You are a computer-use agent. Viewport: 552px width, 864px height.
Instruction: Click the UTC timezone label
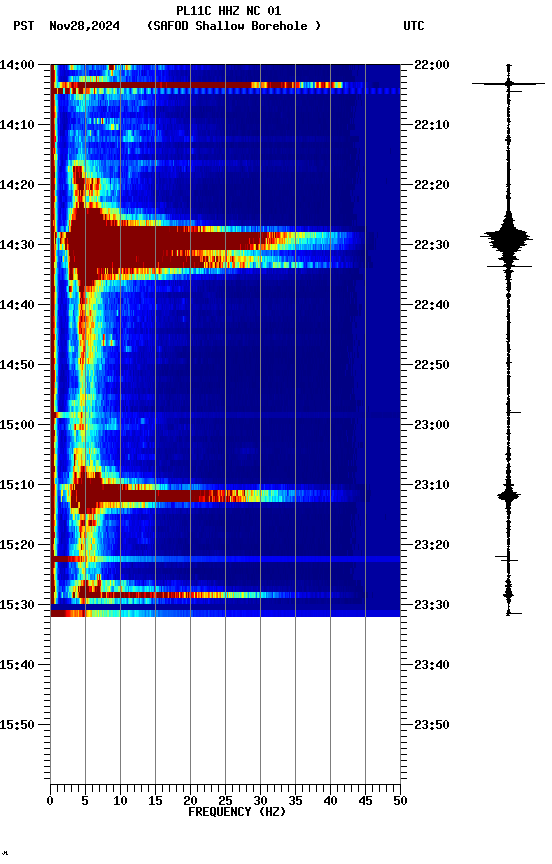414,26
